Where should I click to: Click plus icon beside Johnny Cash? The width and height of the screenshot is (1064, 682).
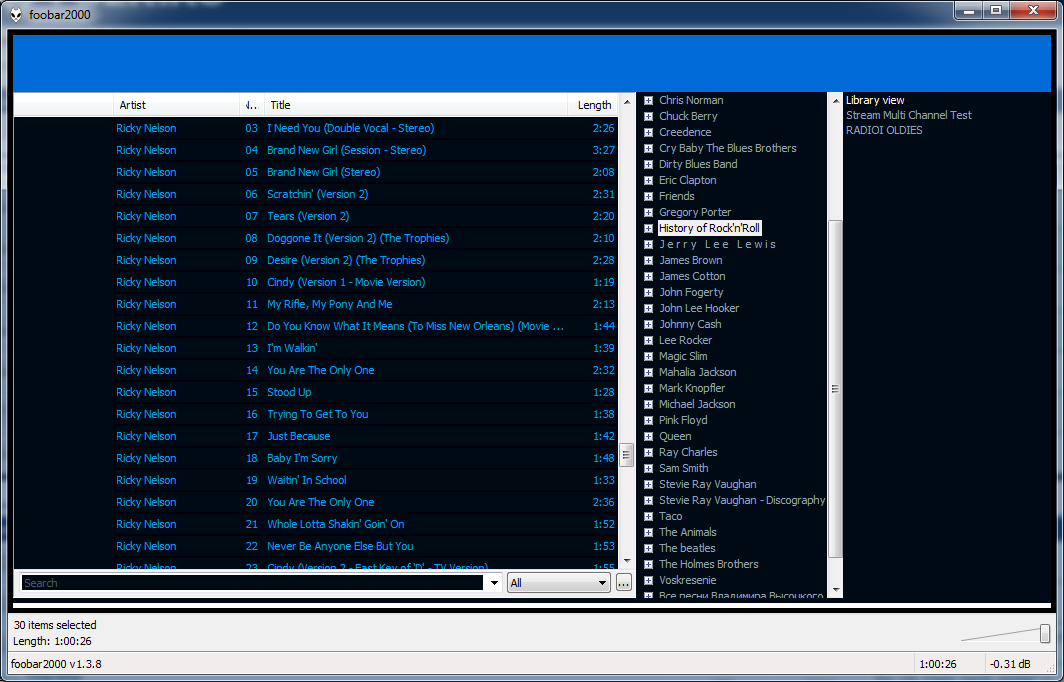click(648, 324)
